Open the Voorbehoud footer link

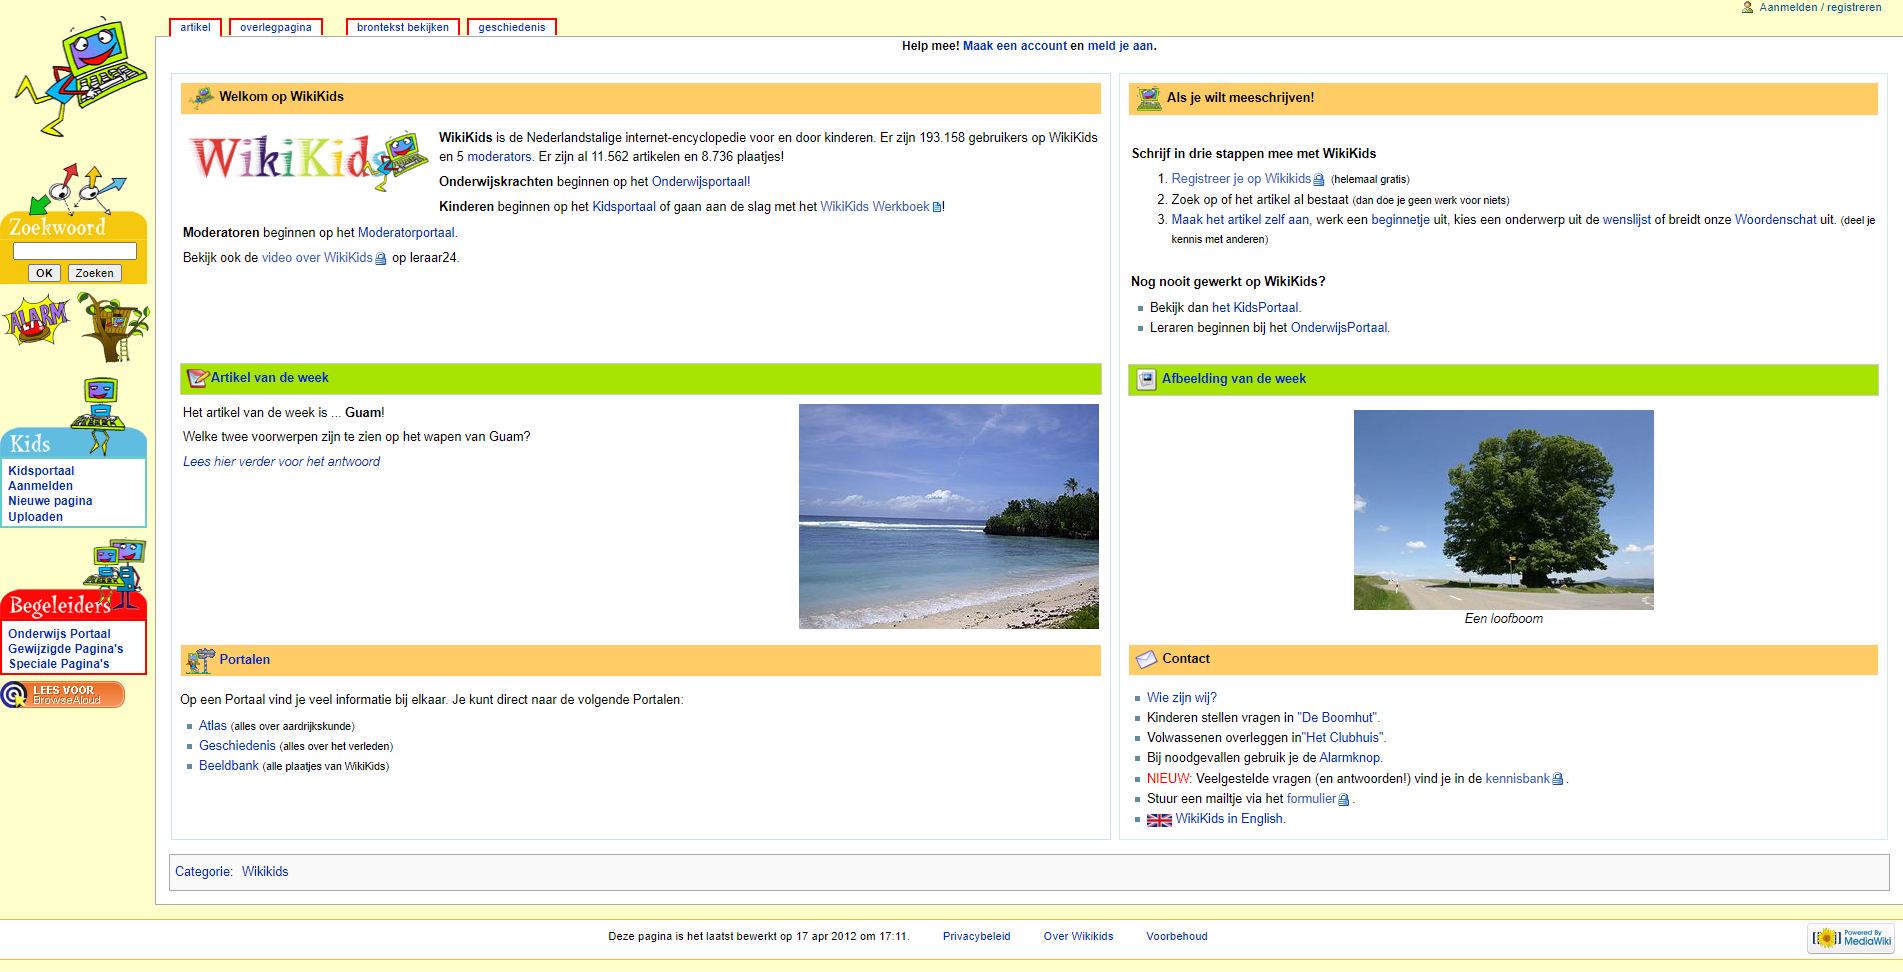click(1177, 937)
